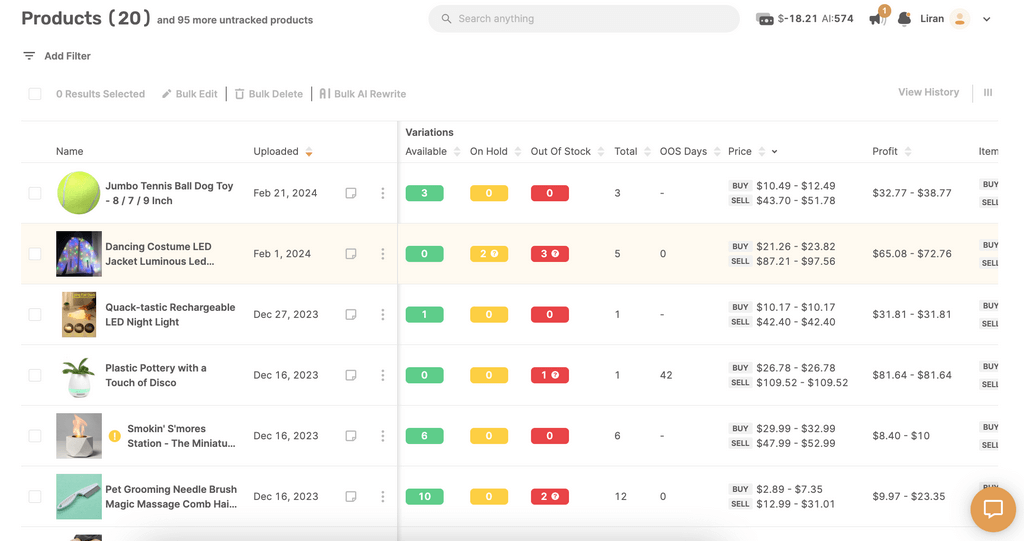Screen dimensions: 1024x541
Task: Click the Name column header
Action: (69, 152)
